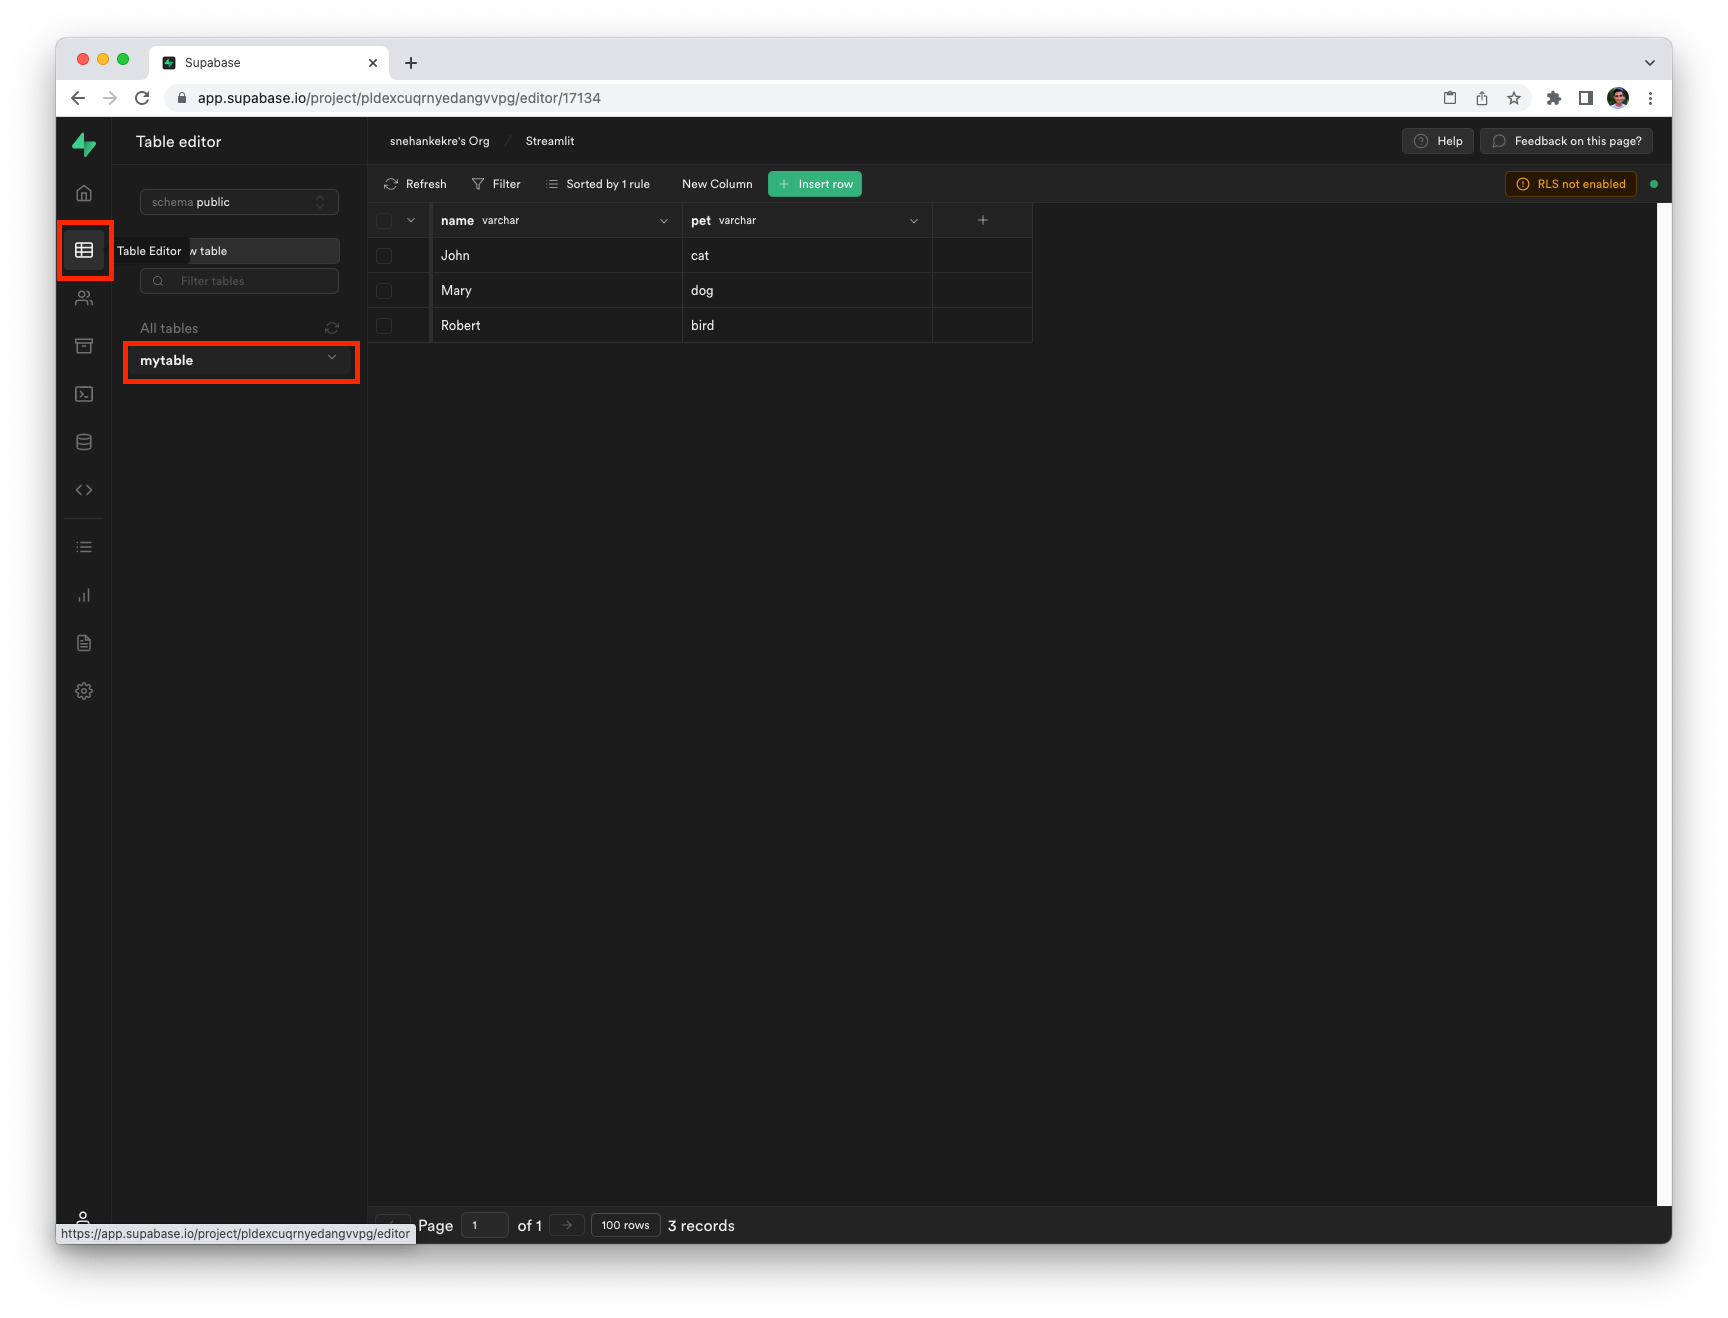1728x1318 pixels.
Task: Open the schema public dropdown
Action: 239,202
